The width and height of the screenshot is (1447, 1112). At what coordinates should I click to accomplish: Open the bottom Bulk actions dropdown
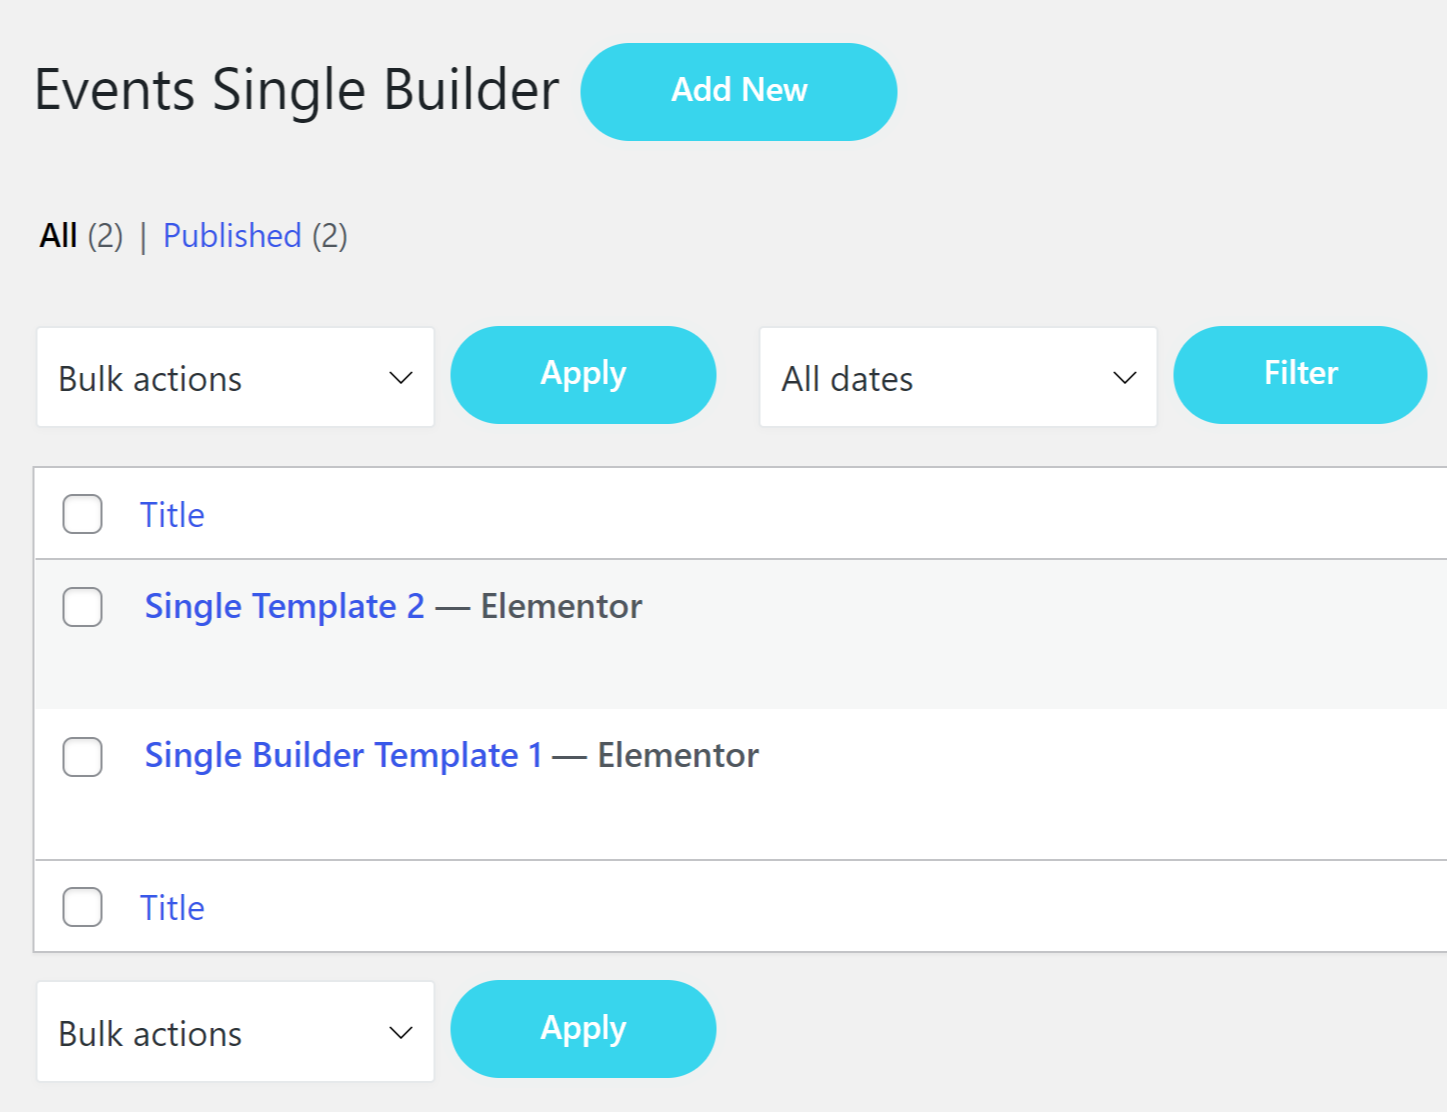235,1031
